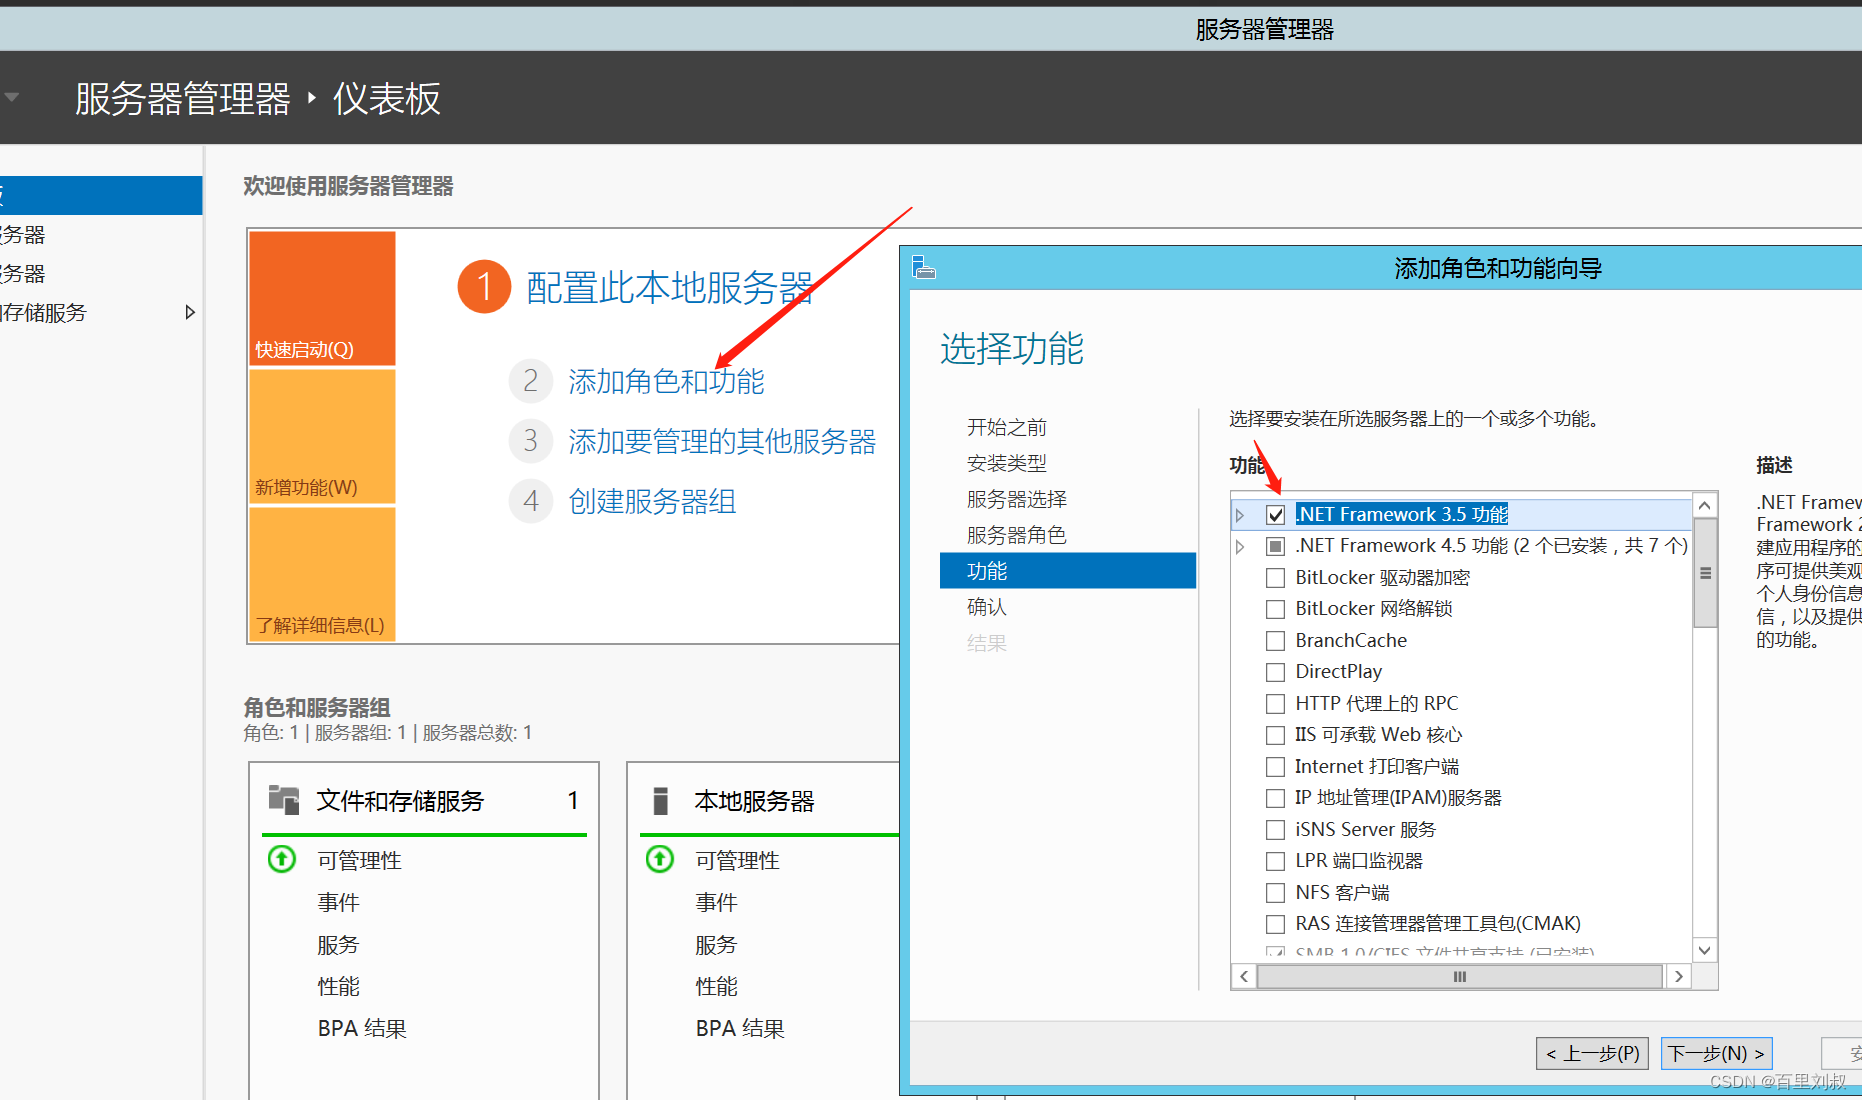1862x1100 pixels.
Task: Click the vertical scrollbar thumb in features list
Action: pyautogui.click(x=1705, y=573)
